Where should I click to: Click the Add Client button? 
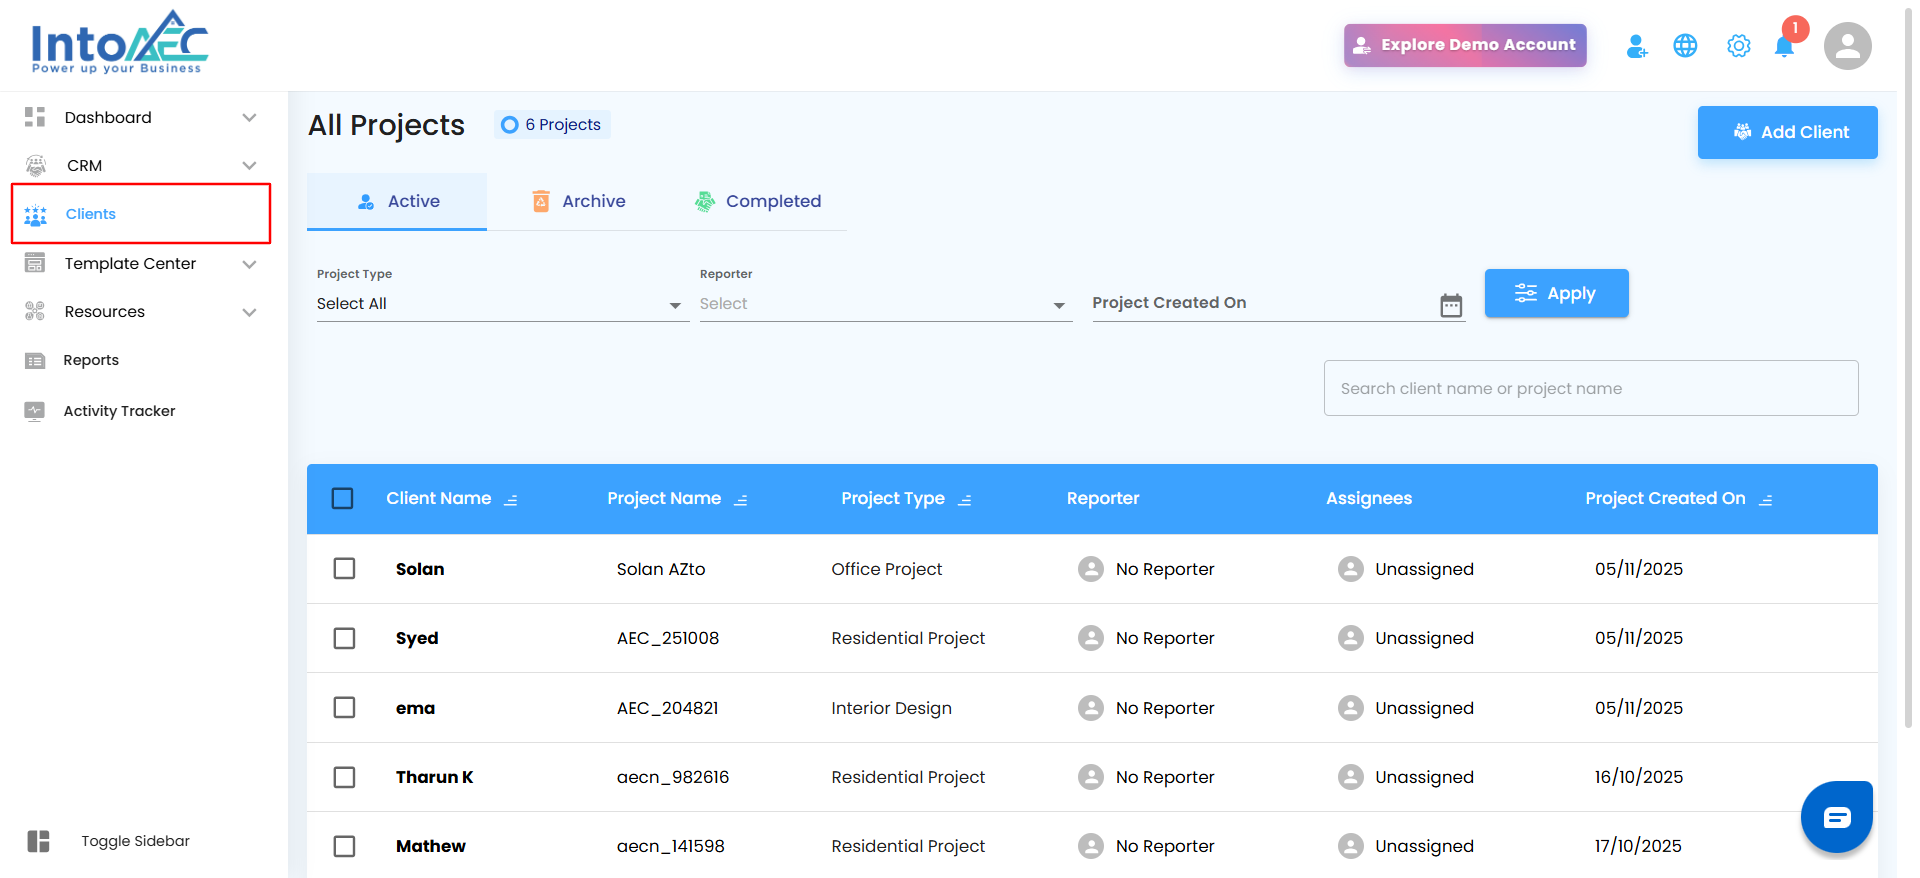click(1787, 132)
